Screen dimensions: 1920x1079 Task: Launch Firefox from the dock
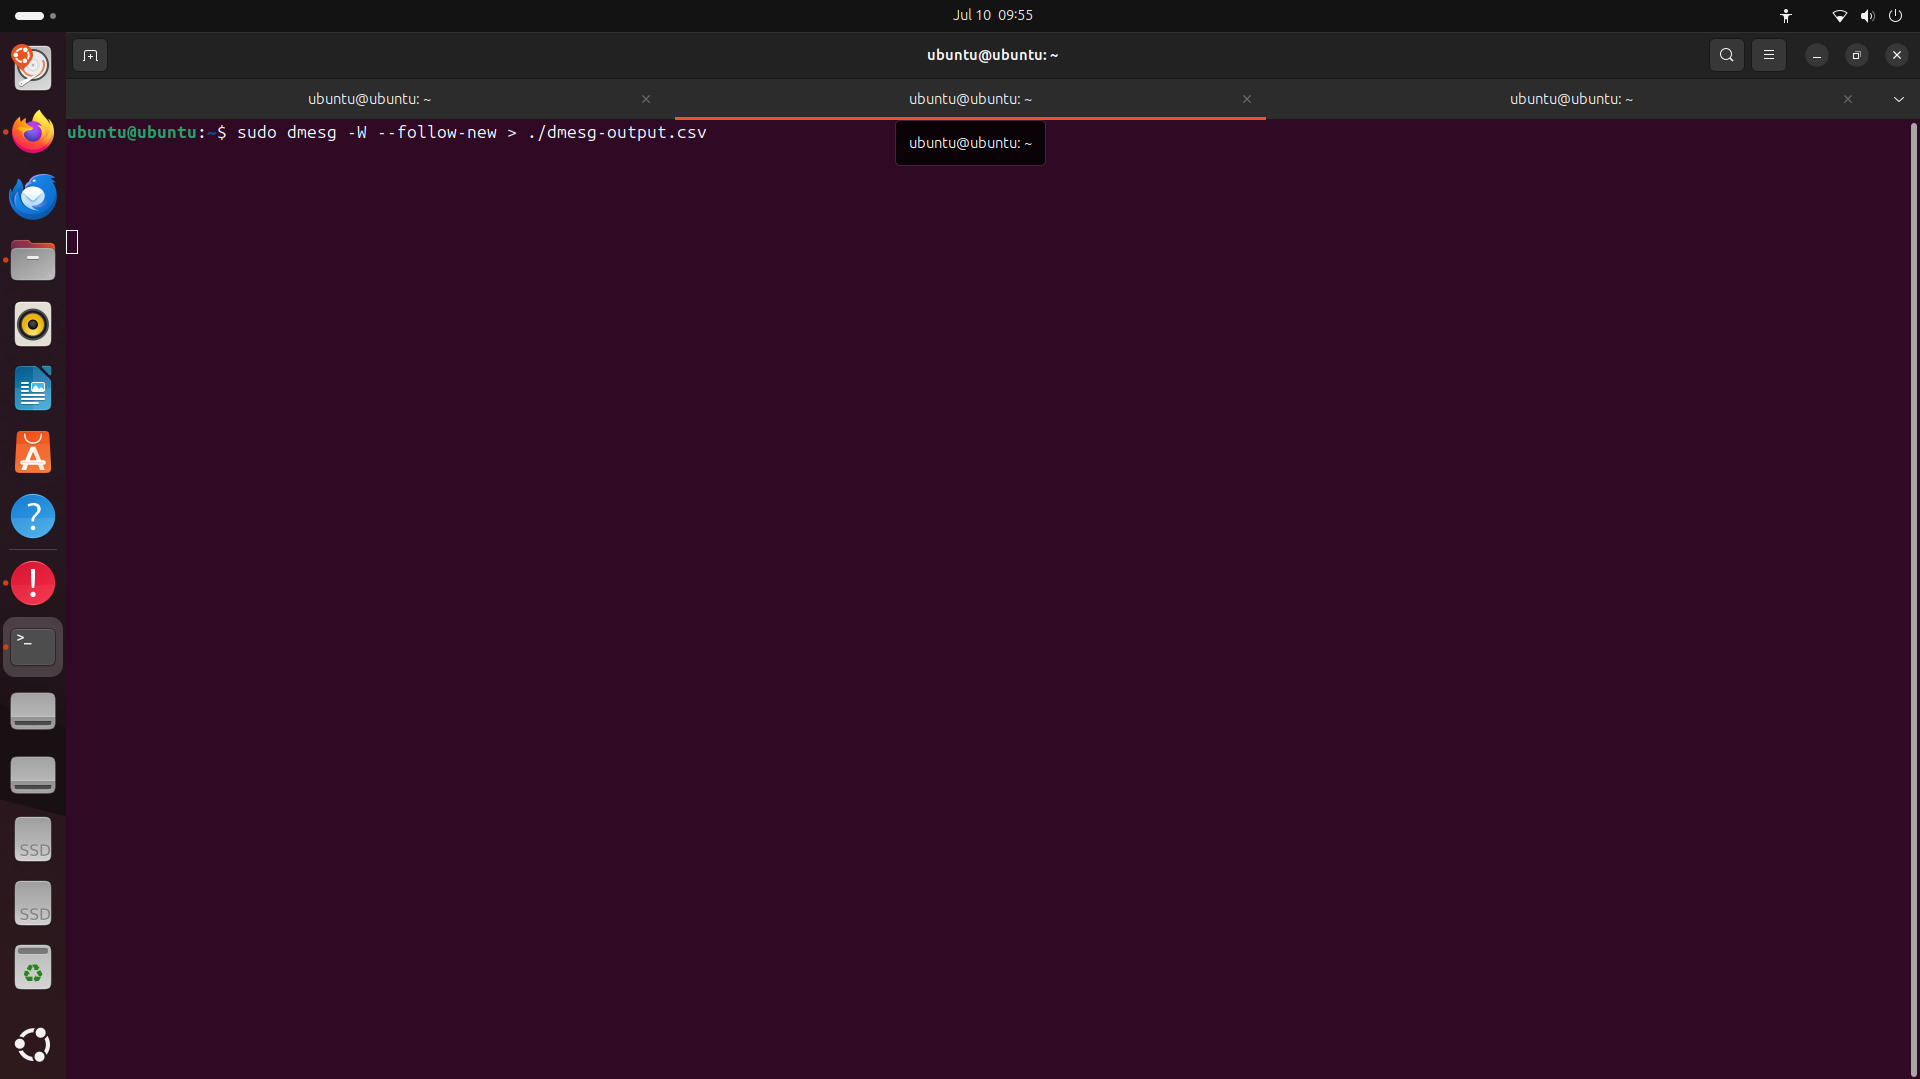(x=33, y=132)
